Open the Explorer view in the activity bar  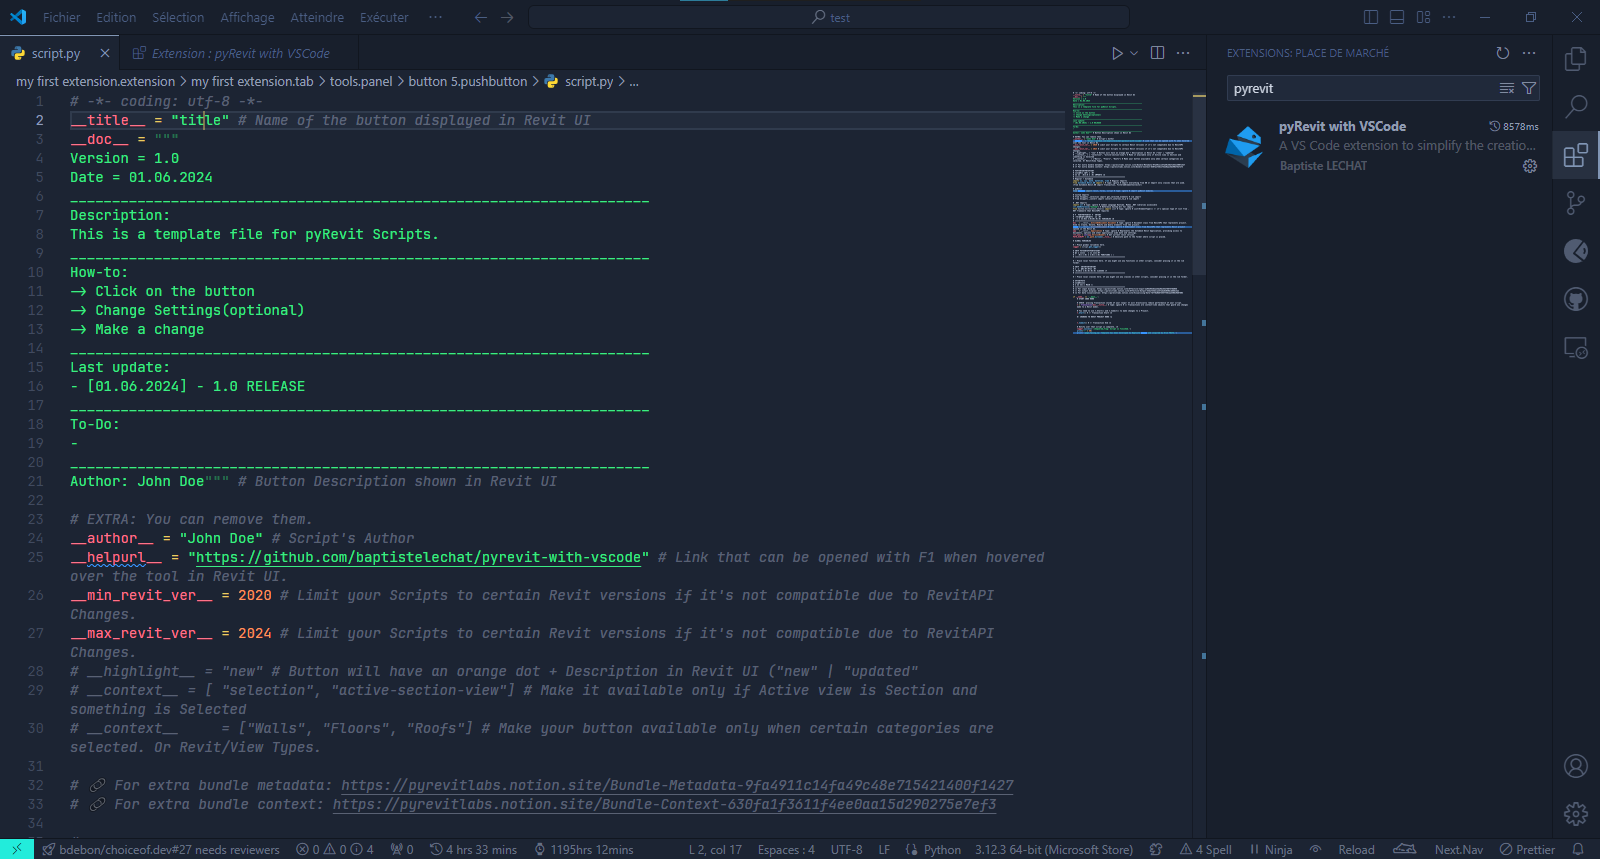tap(1576, 59)
